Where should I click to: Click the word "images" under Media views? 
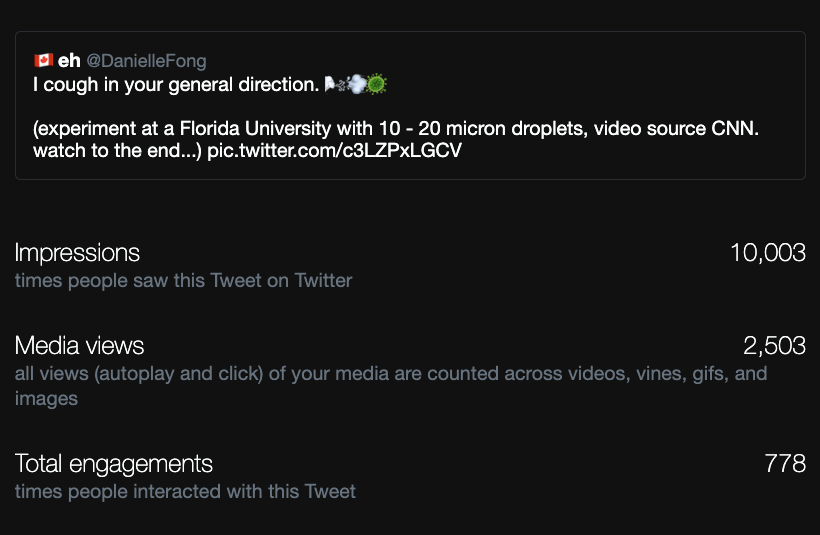pos(45,398)
